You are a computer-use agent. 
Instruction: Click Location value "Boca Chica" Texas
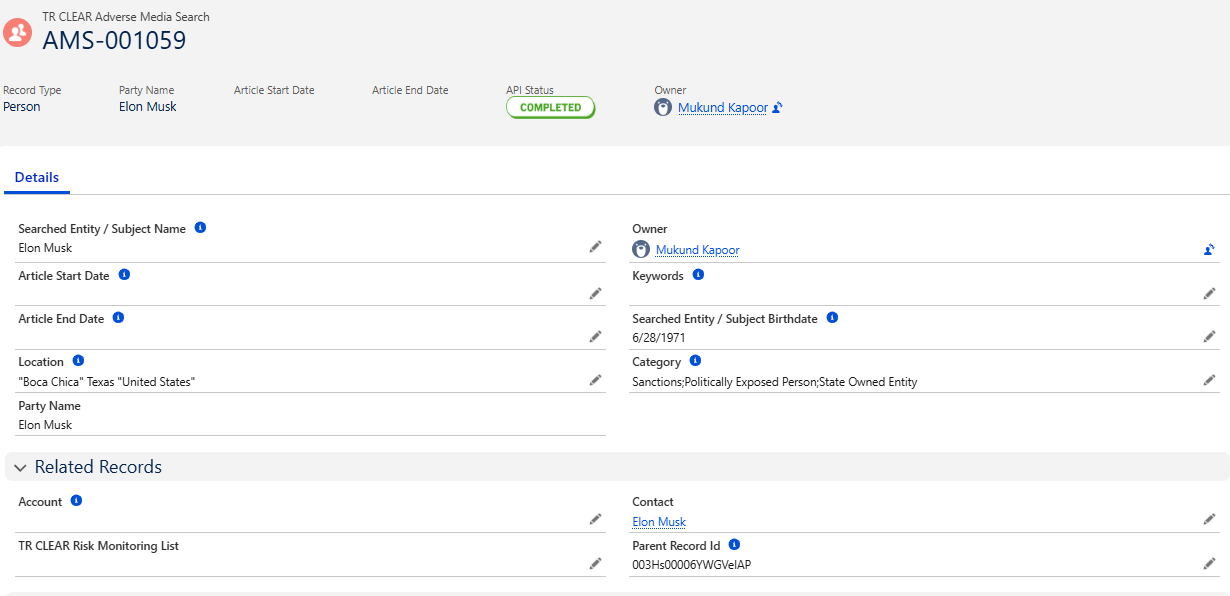tap(106, 382)
